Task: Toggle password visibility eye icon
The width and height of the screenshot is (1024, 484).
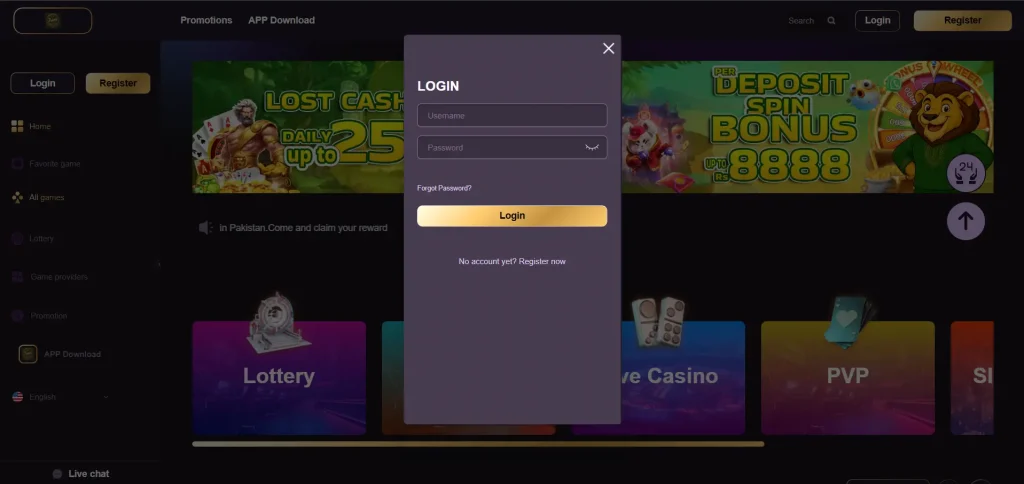Action: point(592,148)
